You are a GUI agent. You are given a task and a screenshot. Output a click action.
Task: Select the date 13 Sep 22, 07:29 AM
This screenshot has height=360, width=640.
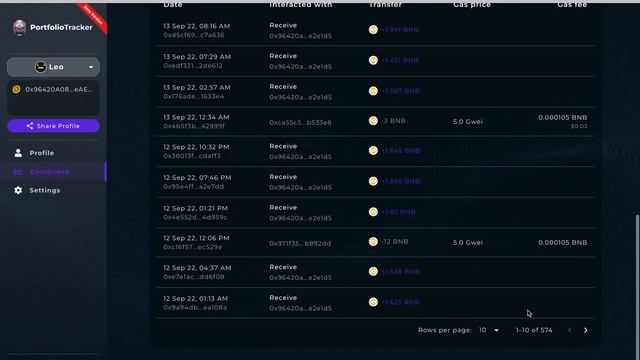click(197, 57)
